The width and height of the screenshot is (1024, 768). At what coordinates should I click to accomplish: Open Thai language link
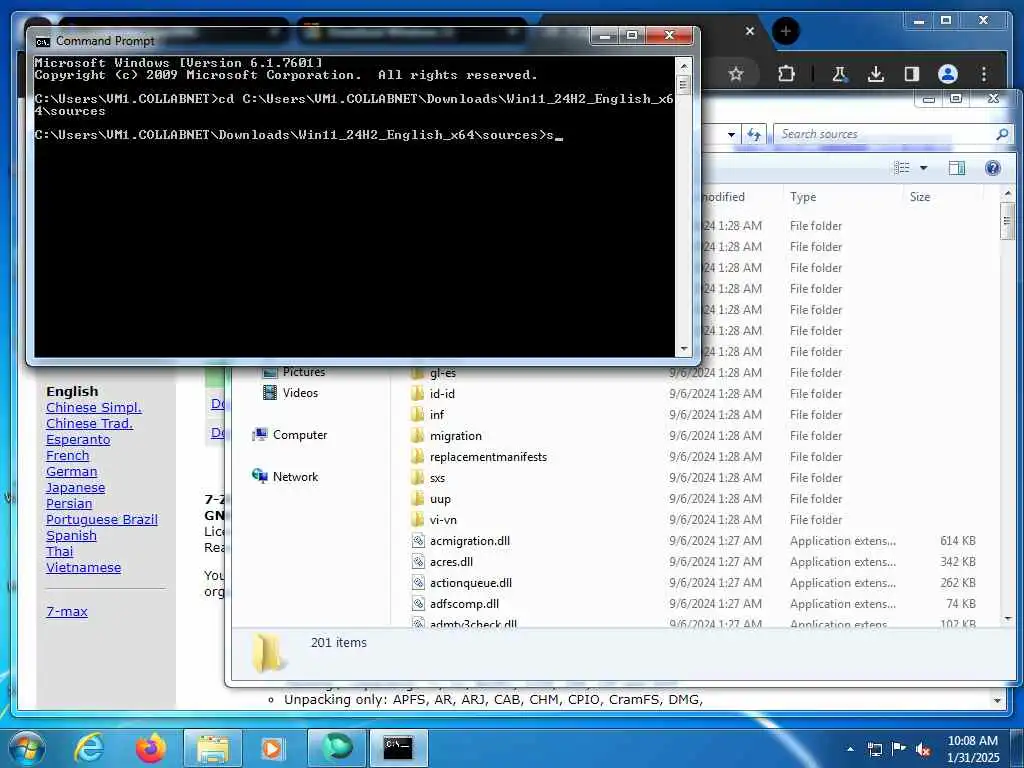[x=59, y=551]
